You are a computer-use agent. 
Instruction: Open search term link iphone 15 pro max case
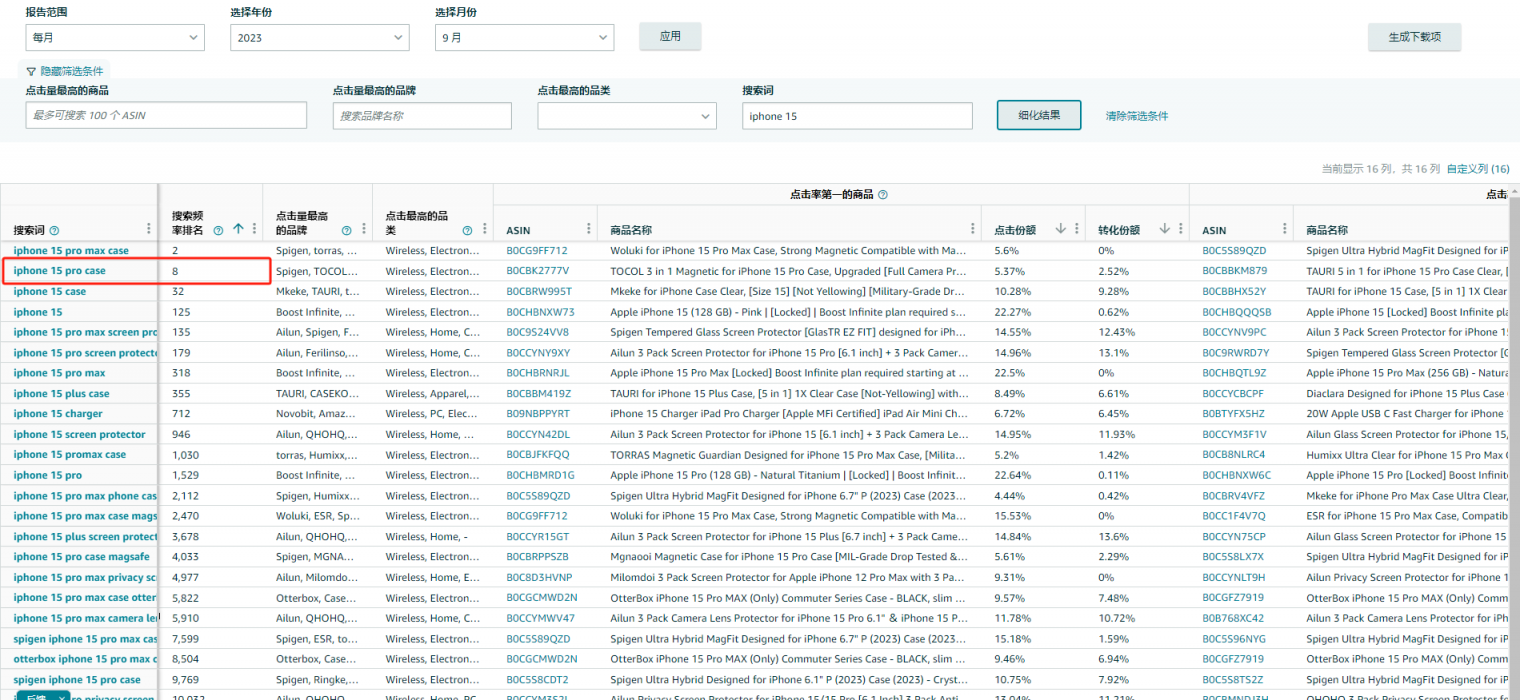(x=71, y=251)
